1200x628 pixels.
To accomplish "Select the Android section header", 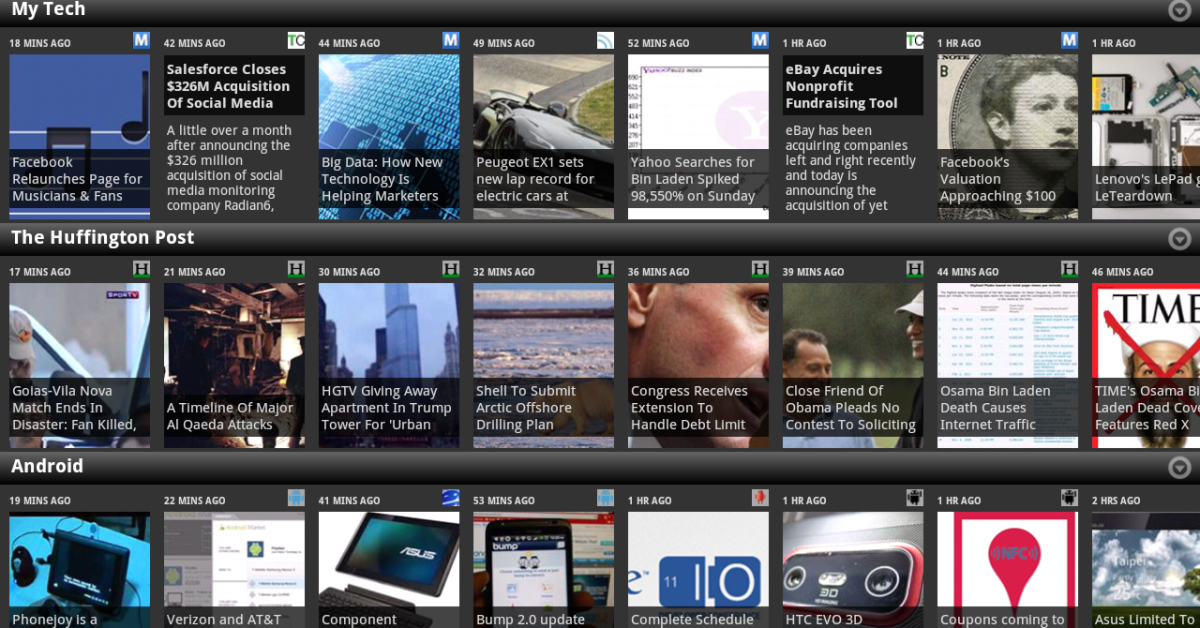I will click(x=47, y=467).
